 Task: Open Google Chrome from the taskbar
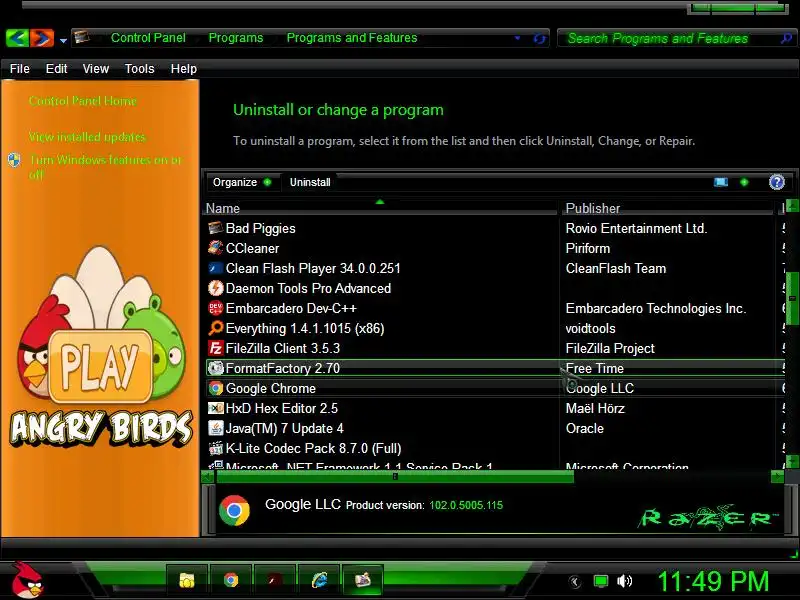click(231, 580)
